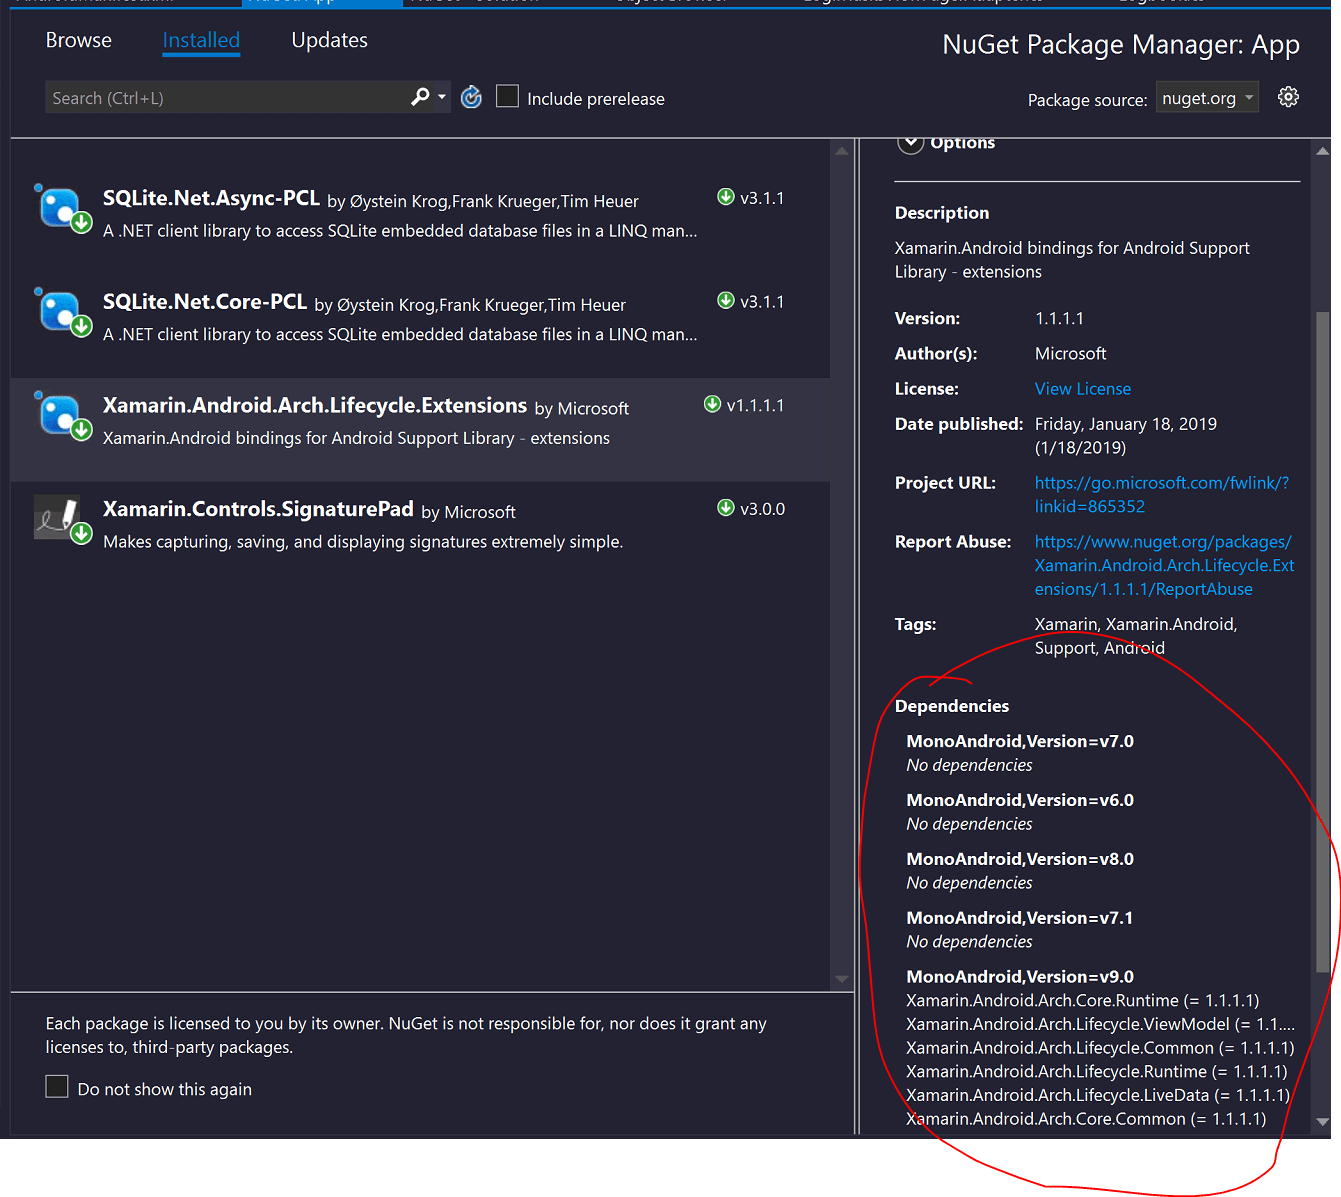
Task: Click the Xamarin.Android.Arch.Core.Common dependency entry
Action: click(x=1086, y=1119)
